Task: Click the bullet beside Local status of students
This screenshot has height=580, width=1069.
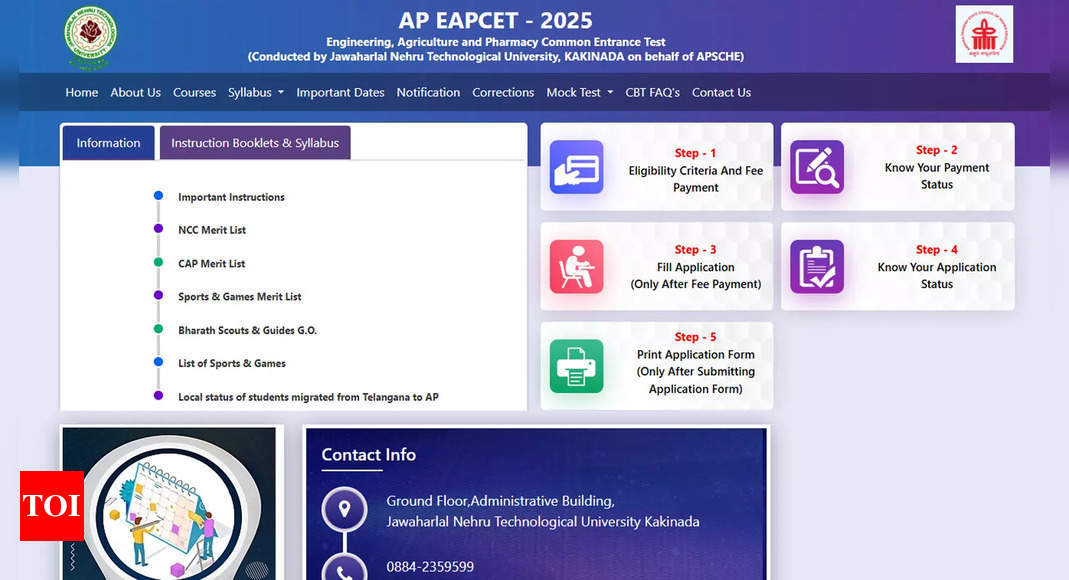Action: (158, 395)
